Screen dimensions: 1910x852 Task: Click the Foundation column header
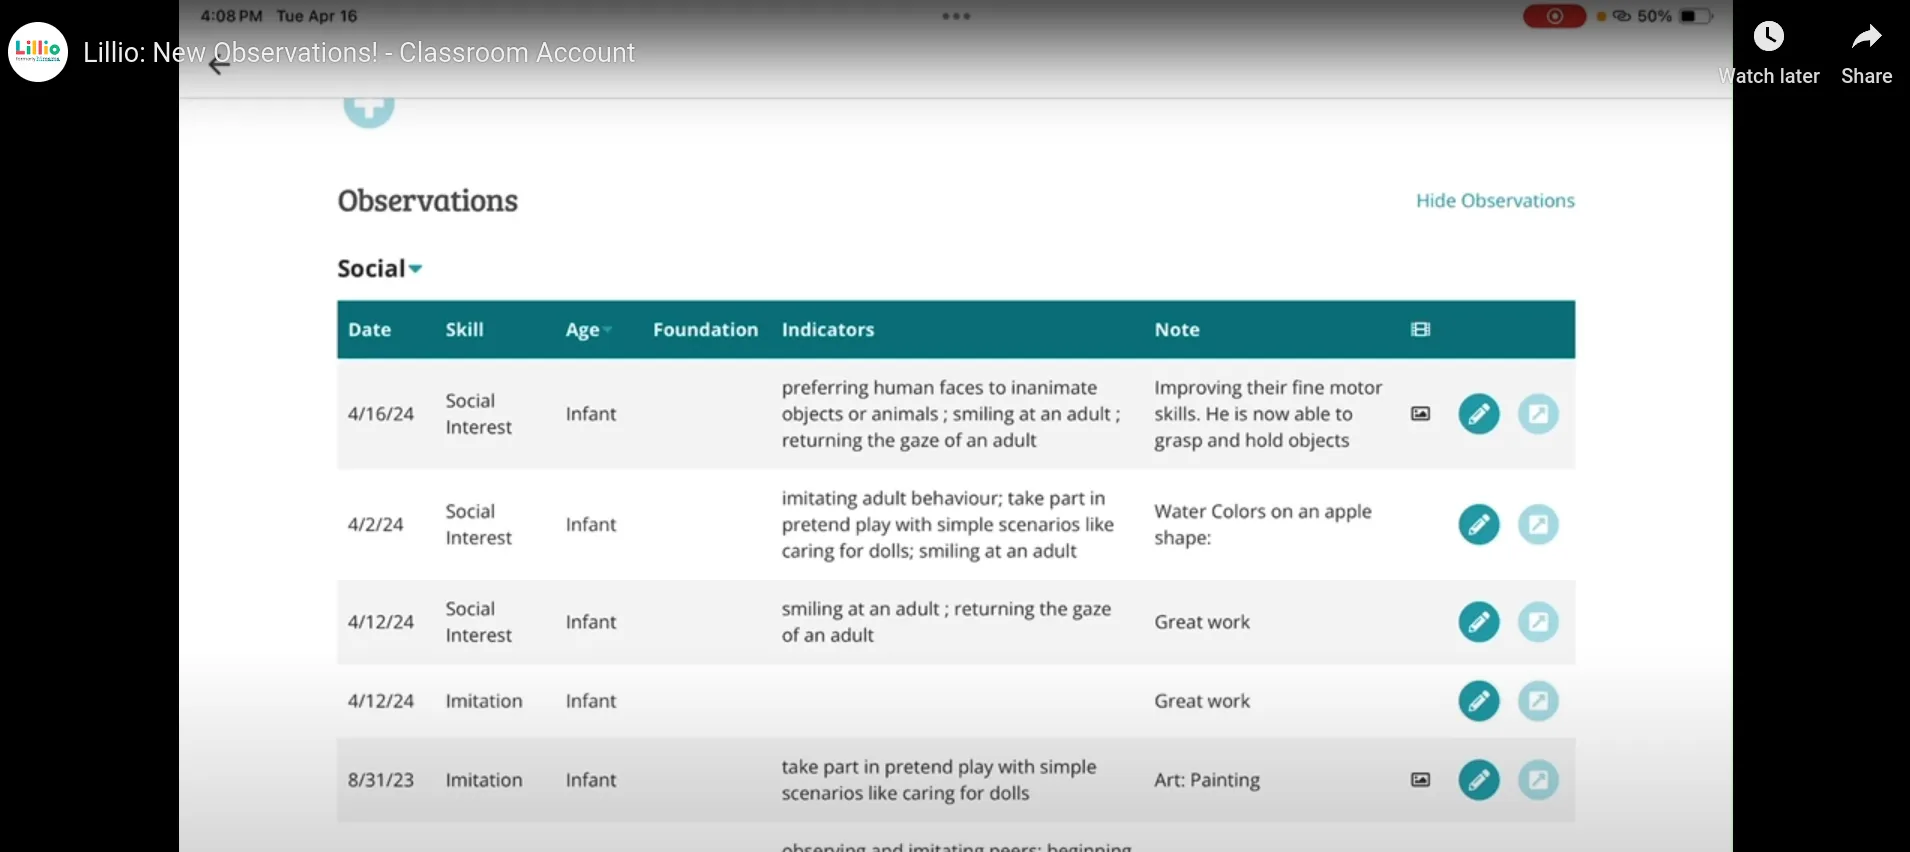pos(705,330)
